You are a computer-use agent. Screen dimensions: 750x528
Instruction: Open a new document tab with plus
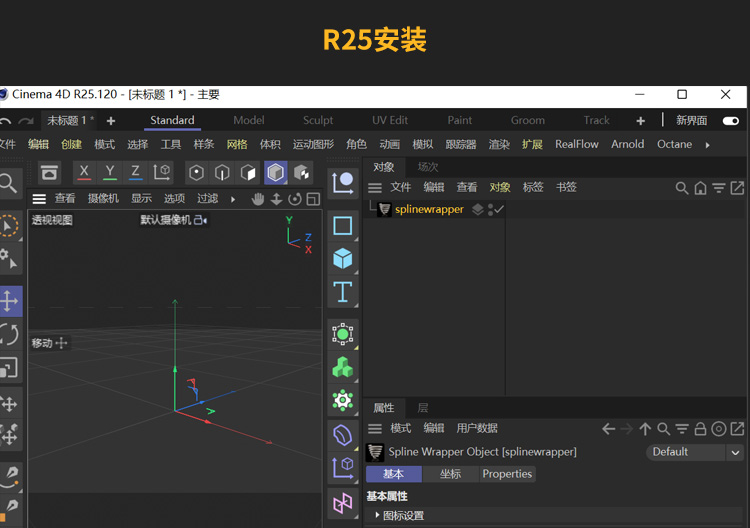coord(111,121)
